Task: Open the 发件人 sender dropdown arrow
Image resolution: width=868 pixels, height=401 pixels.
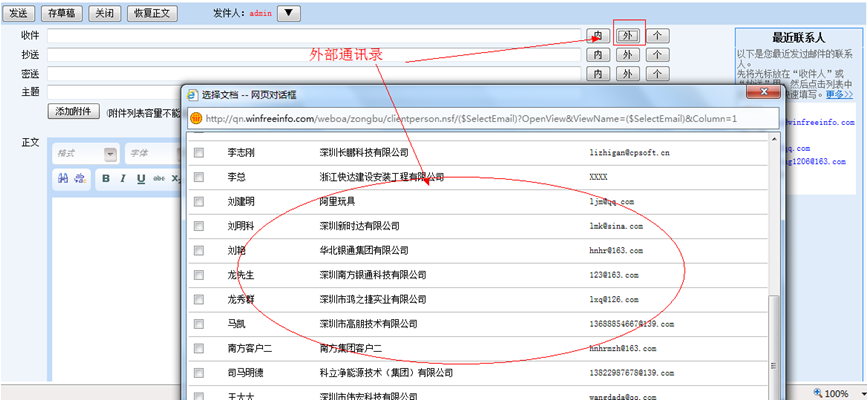Action: [x=289, y=13]
